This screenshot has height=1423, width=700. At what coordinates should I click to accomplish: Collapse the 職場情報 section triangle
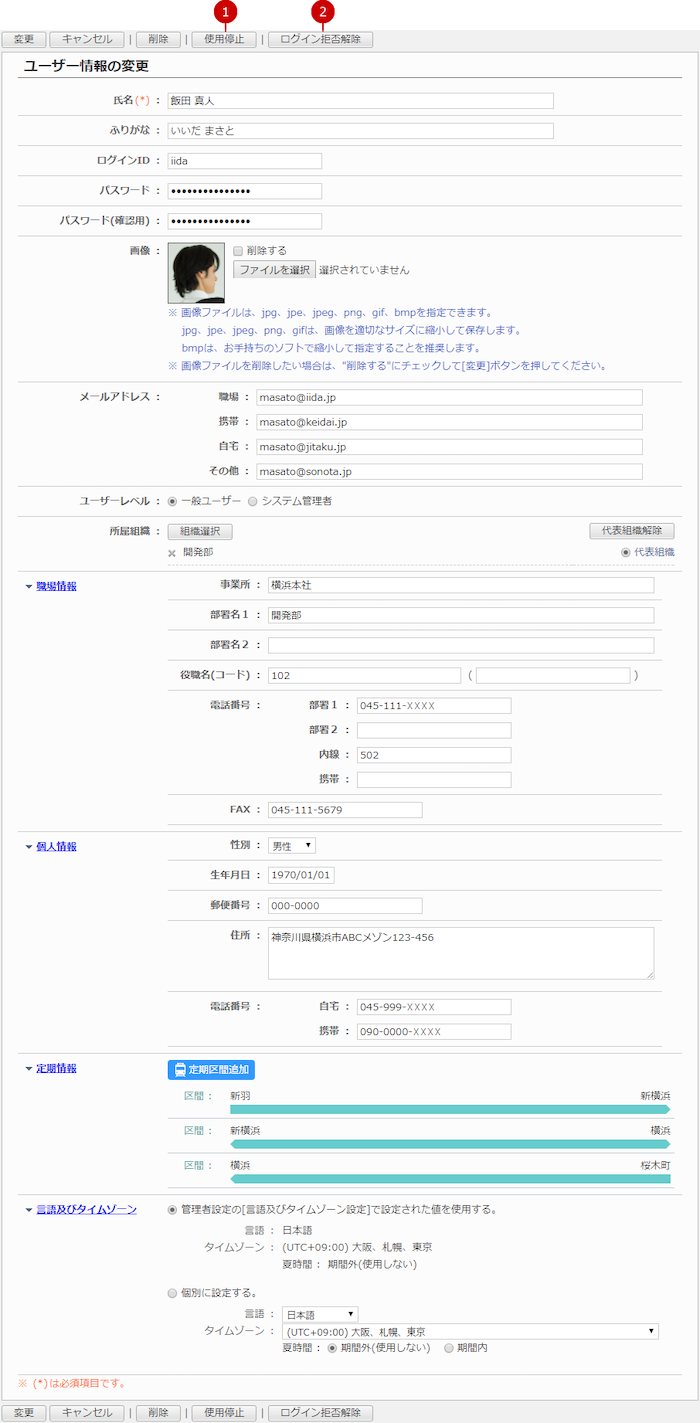click(x=29, y=587)
